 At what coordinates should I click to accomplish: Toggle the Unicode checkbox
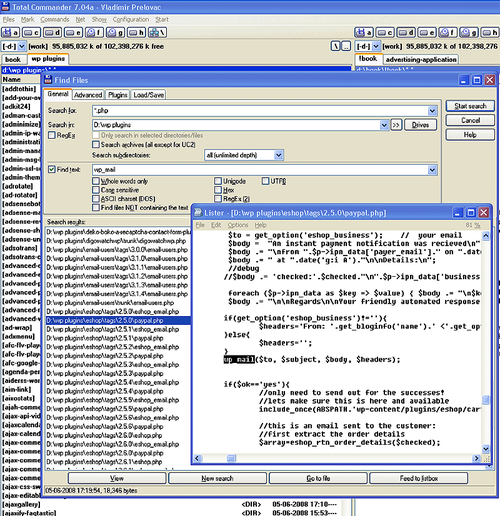pos(218,181)
